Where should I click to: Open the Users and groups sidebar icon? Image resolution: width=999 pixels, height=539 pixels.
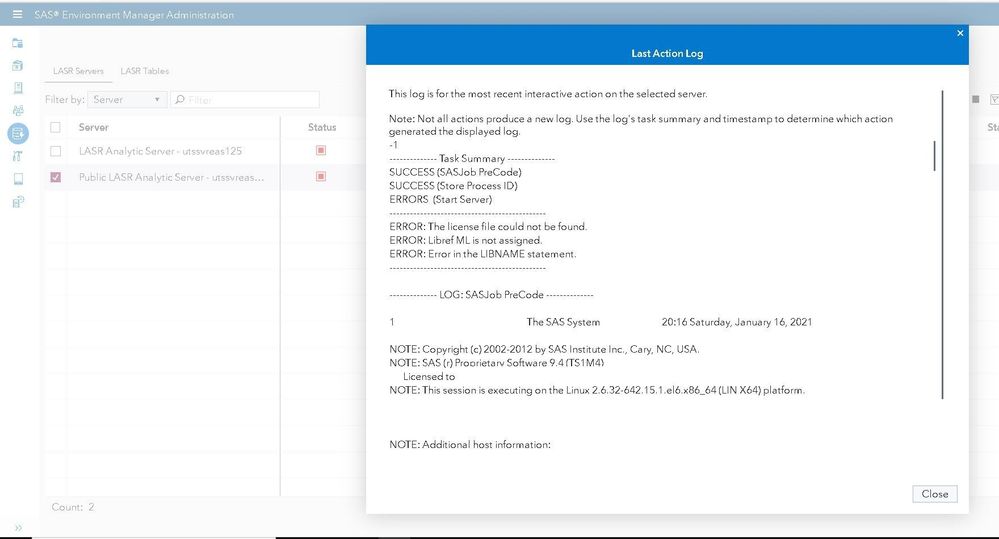pos(18,110)
